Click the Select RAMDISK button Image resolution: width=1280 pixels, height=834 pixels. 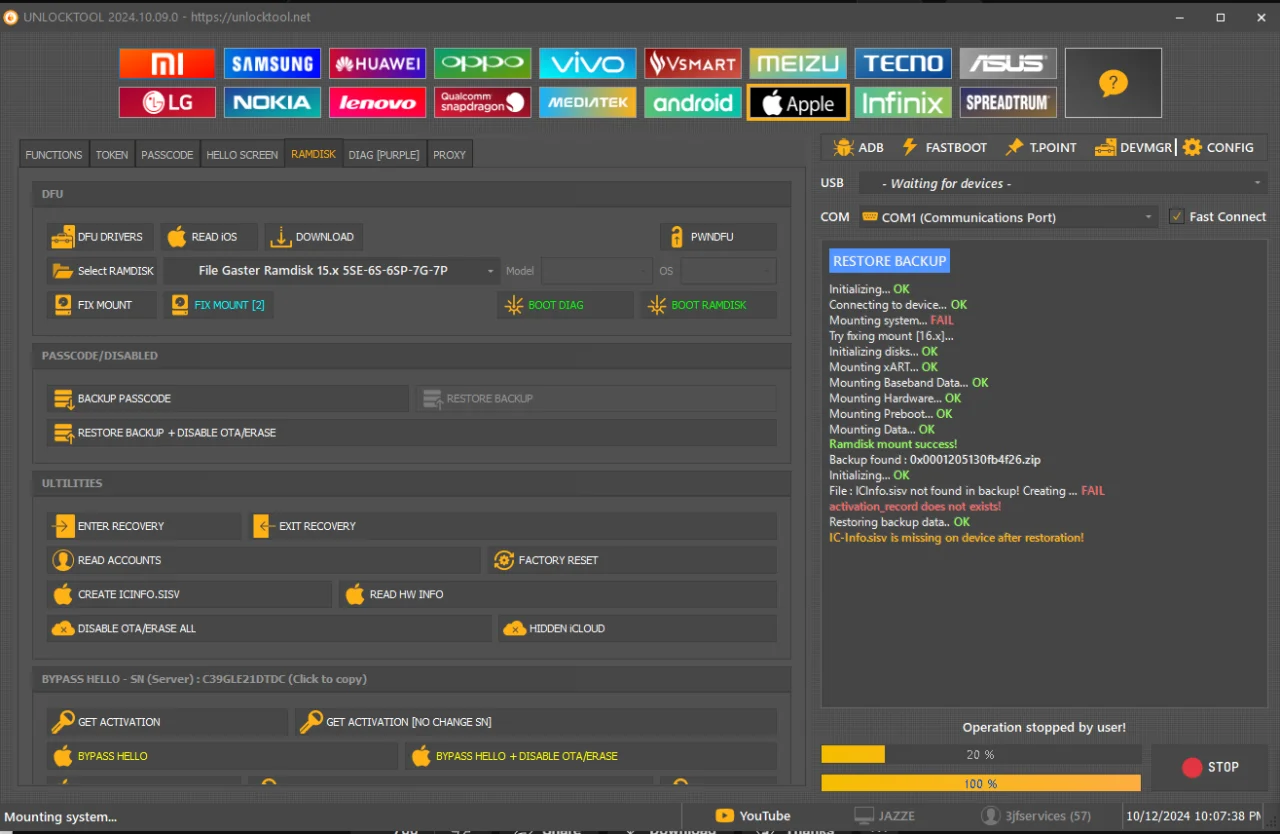102,271
